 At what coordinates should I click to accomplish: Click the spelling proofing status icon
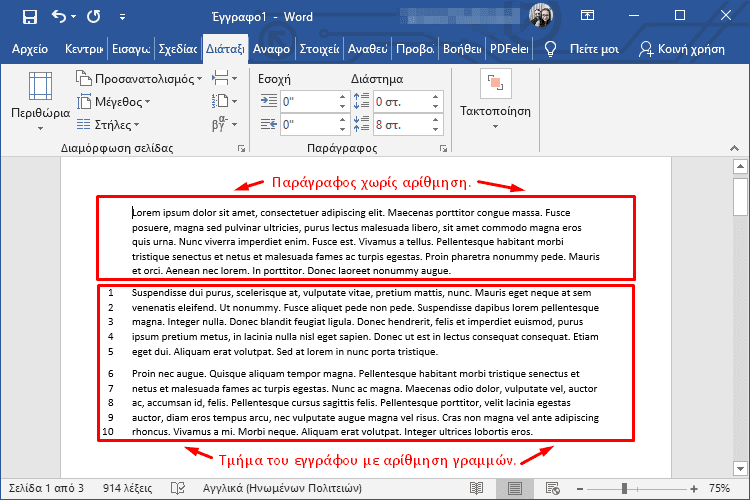click(x=178, y=488)
